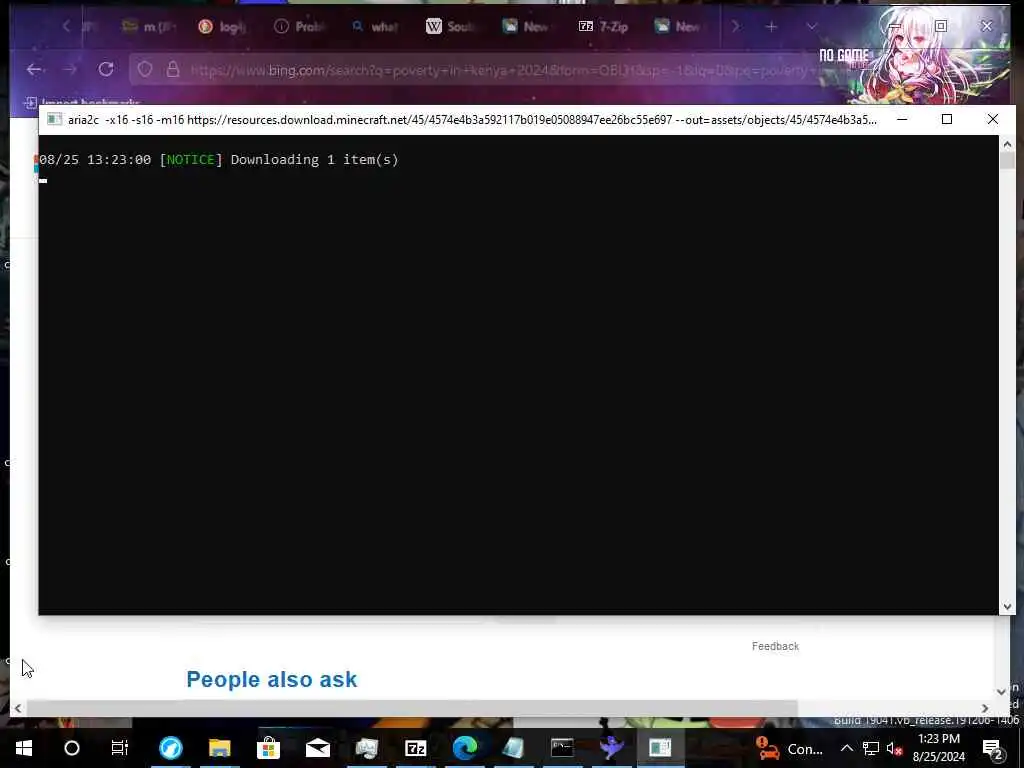Select the active aria2c console taskbar icon
This screenshot has width=1024, height=768.
tap(660, 748)
